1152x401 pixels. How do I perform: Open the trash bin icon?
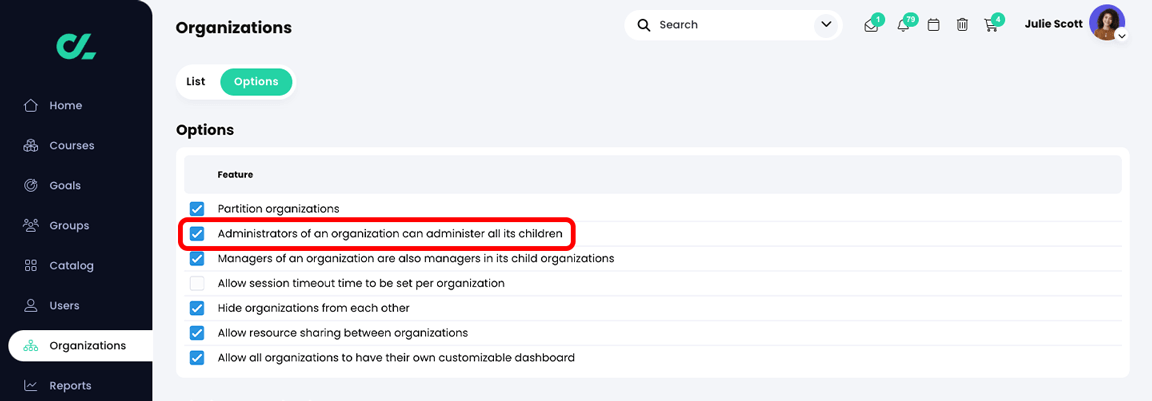(962, 25)
